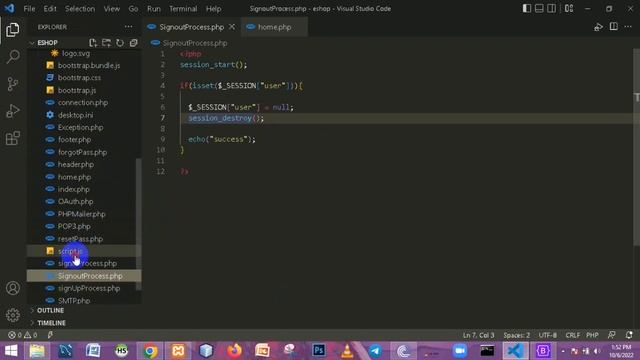Image resolution: width=640 pixels, height=360 pixels.
Task: Toggle the bottom panel layout icon
Action: tap(539, 9)
